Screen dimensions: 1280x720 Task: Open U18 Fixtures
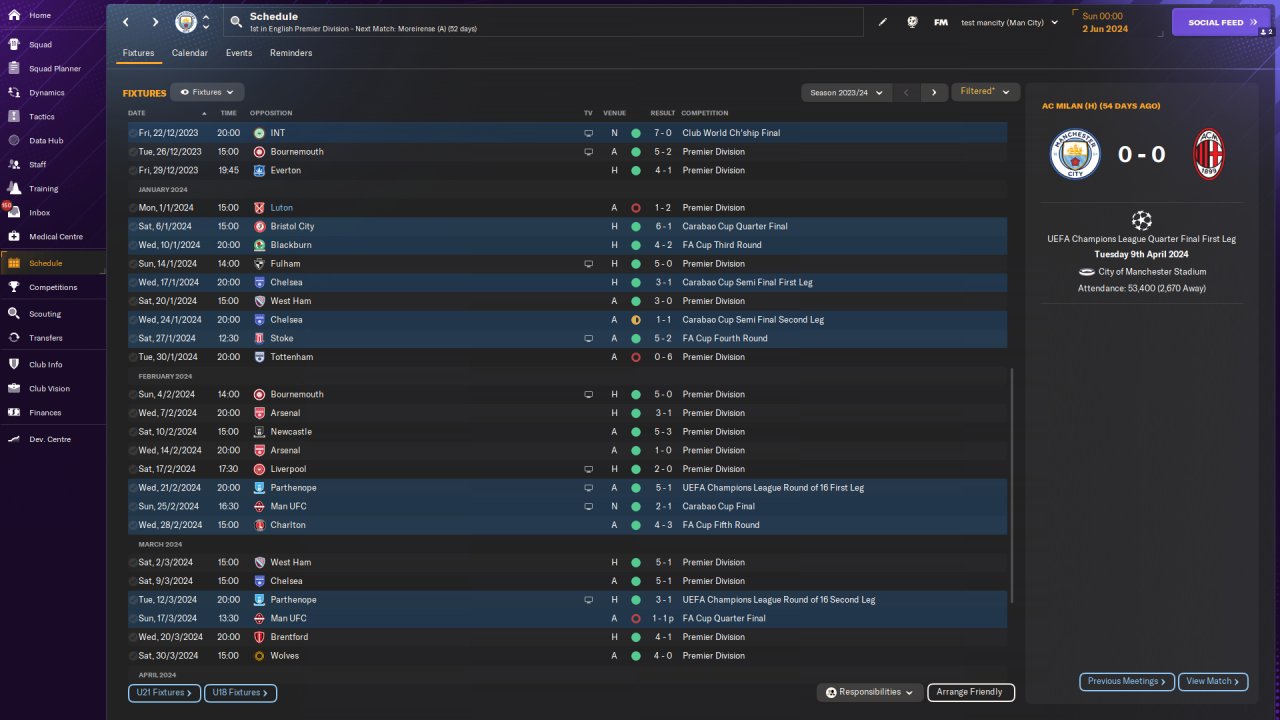point(240,692)
